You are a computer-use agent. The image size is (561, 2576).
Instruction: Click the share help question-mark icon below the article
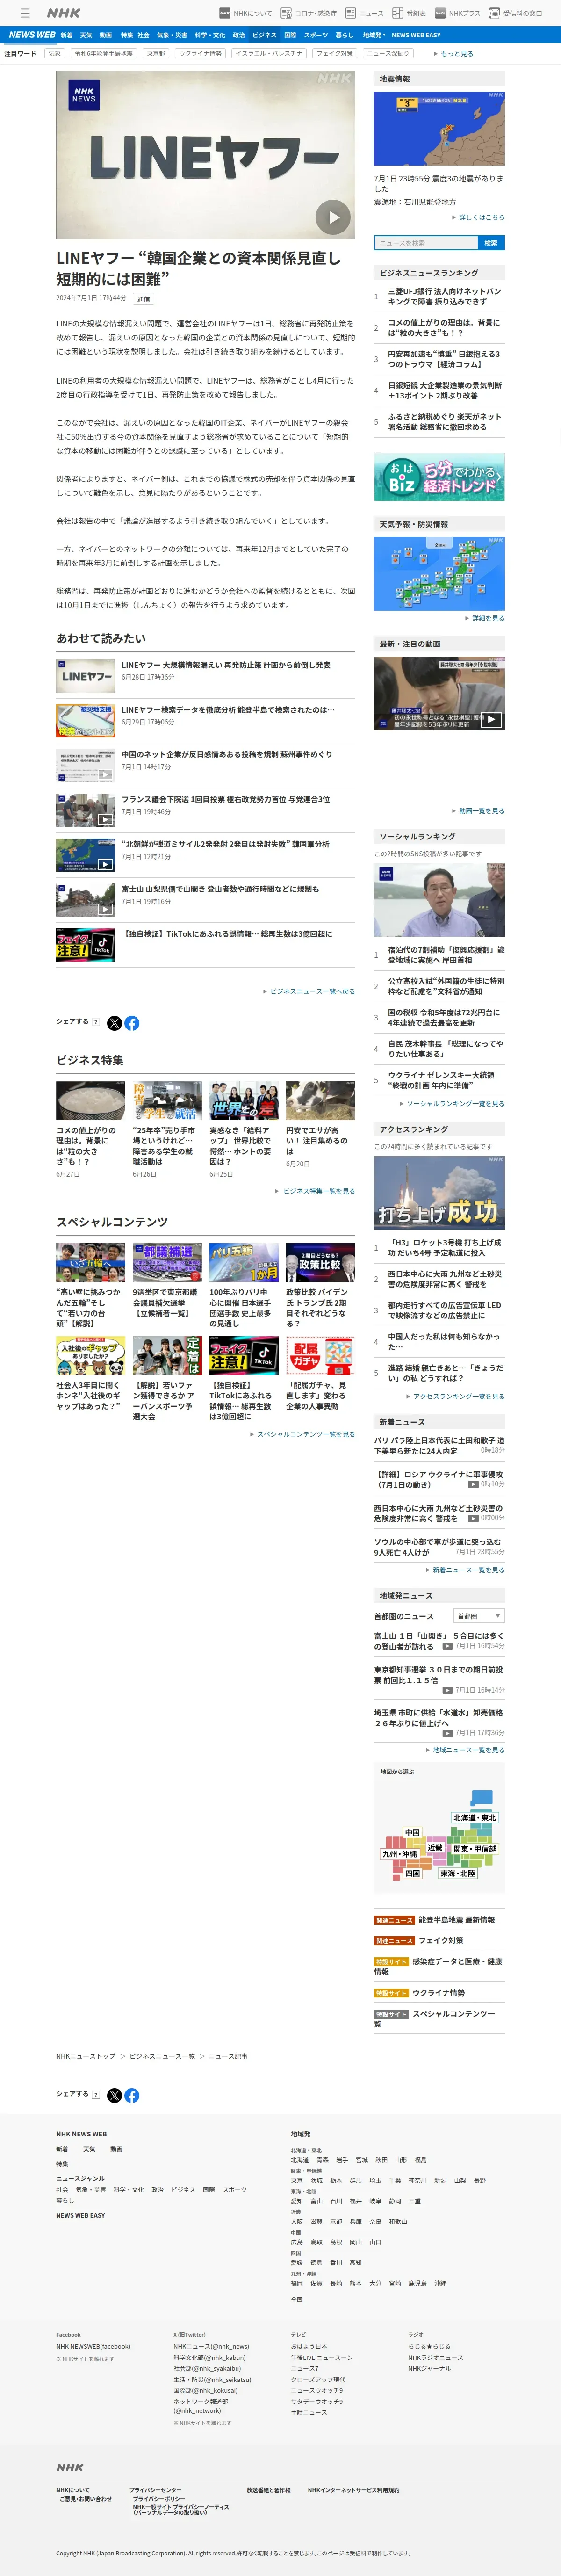pos(96,1022)
